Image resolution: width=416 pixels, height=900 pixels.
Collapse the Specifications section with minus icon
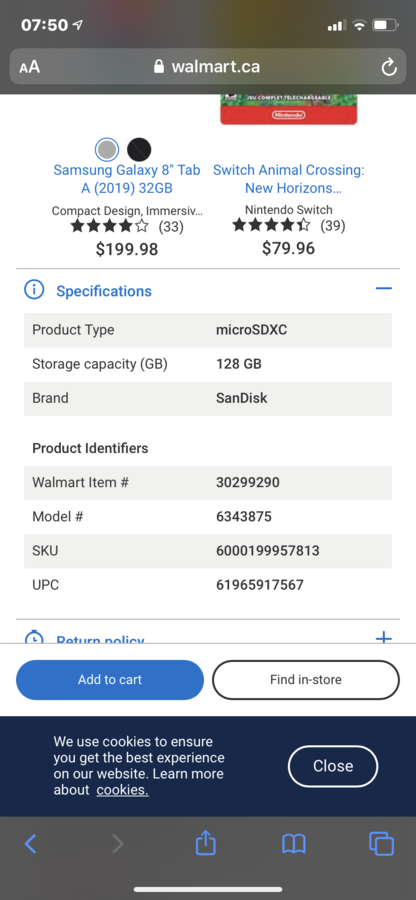[x=383, y=288]
